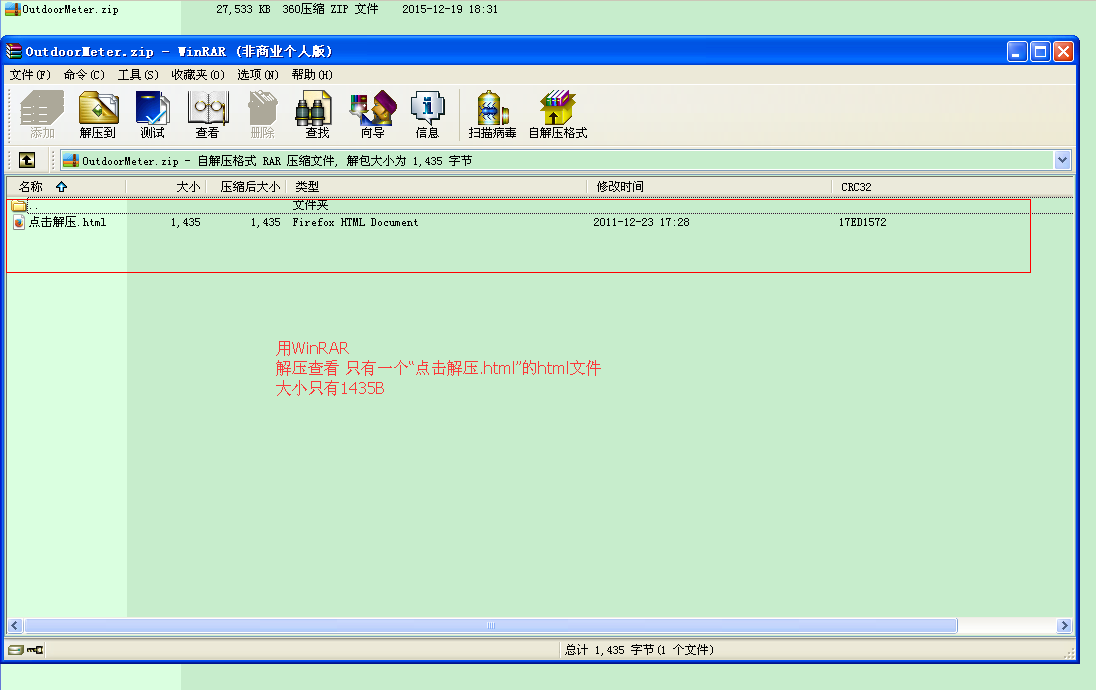Run the 测试 (Test) archive tool
The width and height of the screenshot is (1096, 690).
click(x=152, y=115)
